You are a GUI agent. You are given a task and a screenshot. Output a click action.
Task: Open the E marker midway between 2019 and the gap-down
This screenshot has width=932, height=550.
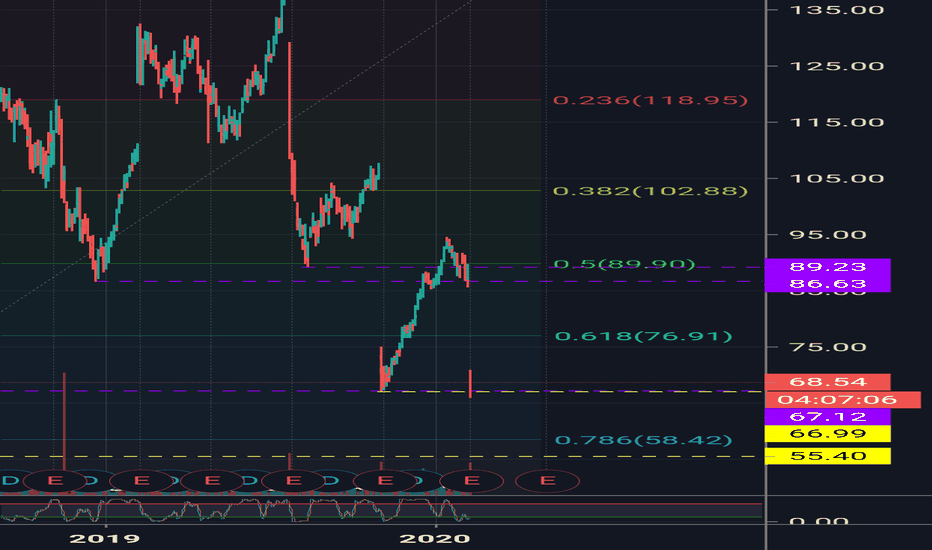click(212, 480)
